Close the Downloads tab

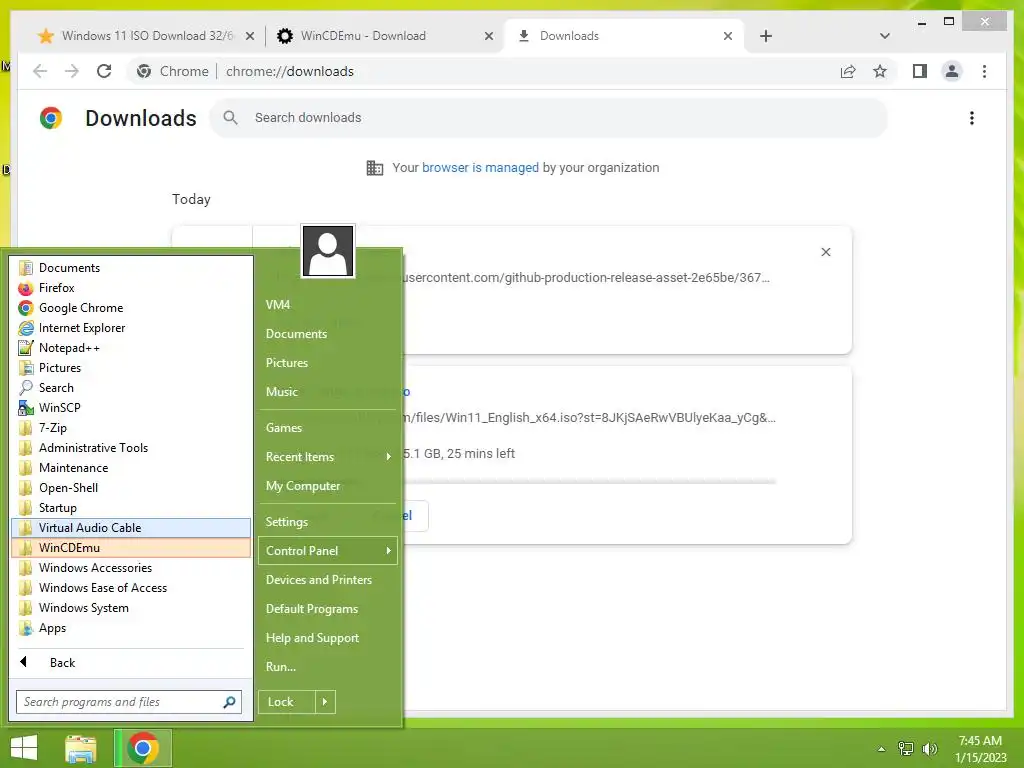click(728, 36)
